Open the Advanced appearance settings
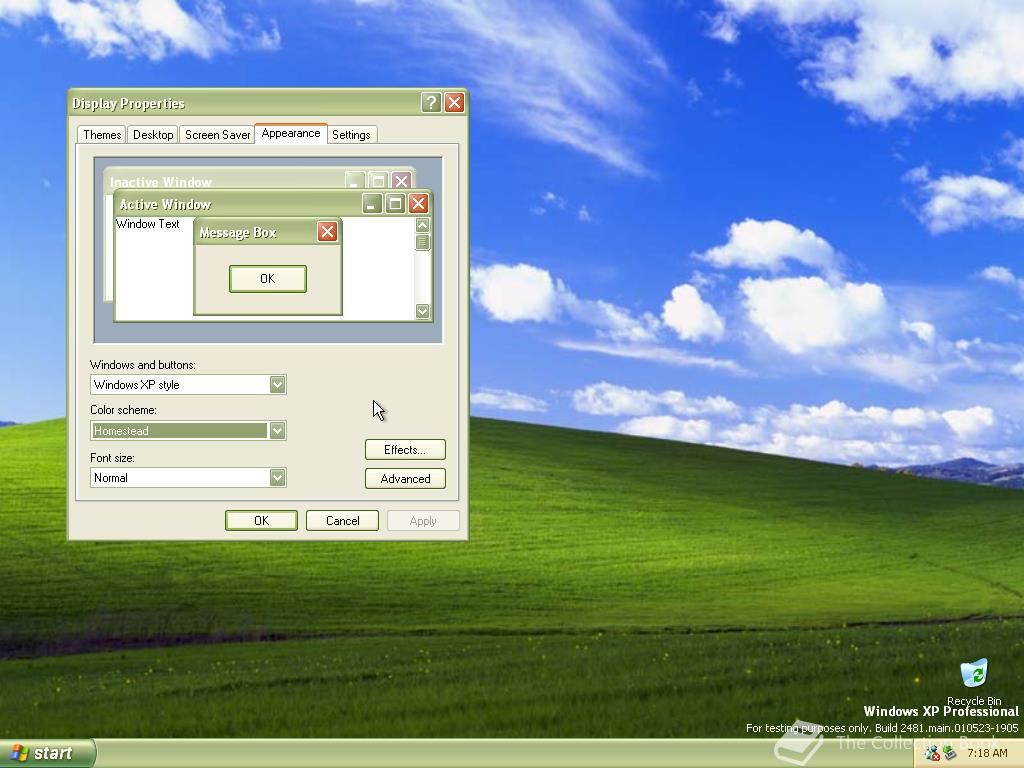Screen dimensions: 1024x768 (x=405, y=479)
